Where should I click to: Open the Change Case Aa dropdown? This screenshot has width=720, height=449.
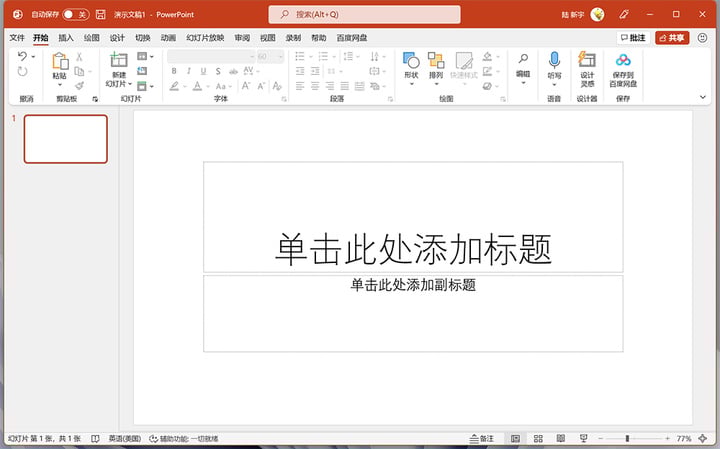click(223, 86)
